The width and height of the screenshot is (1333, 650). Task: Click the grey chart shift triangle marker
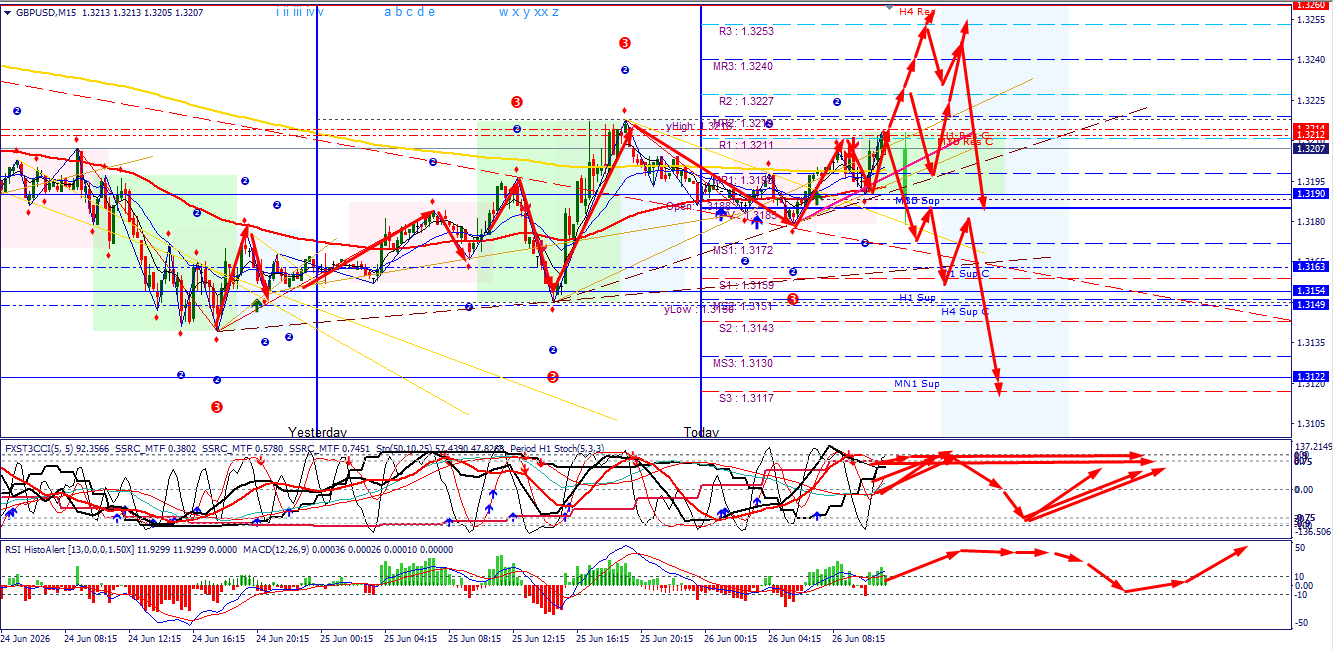890,7
